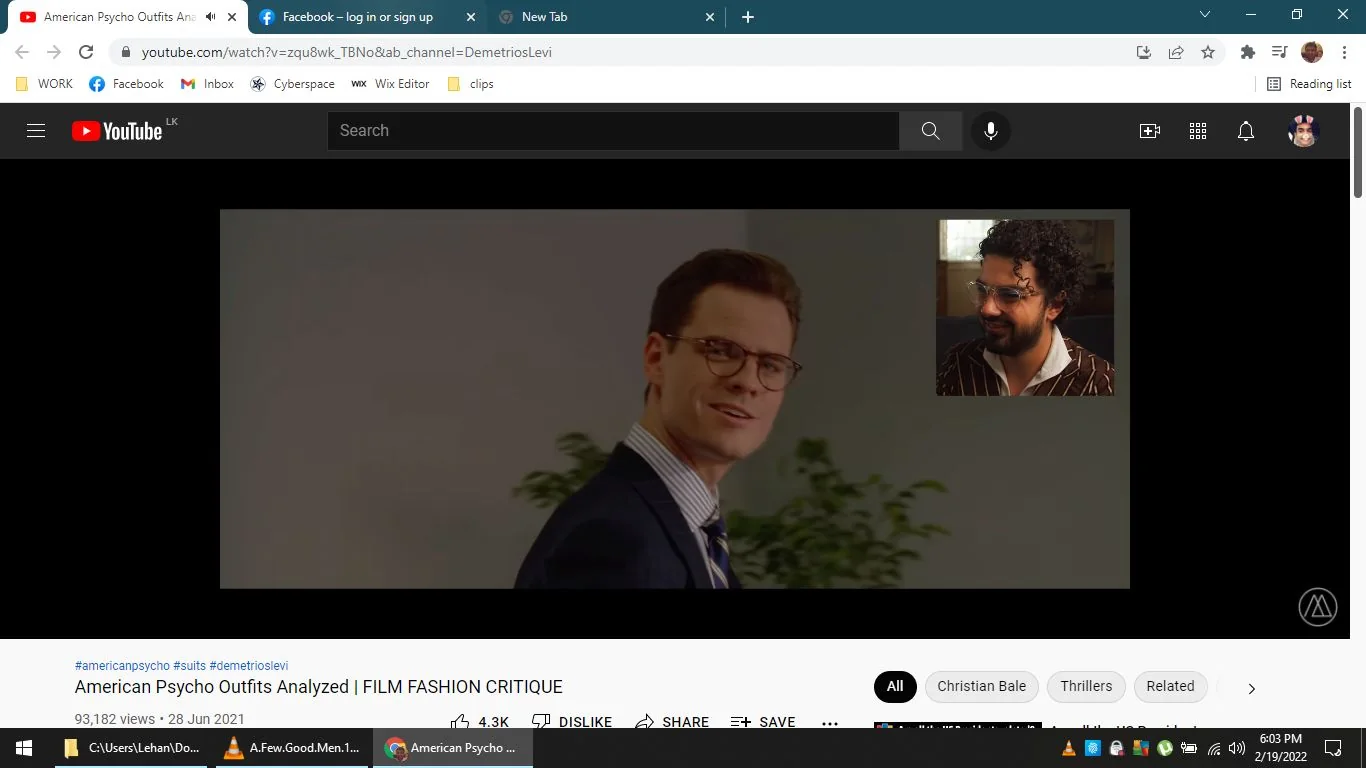Open media controls icon in toolbar
Screen dimensions: 1366x768
pos(1279,52)
